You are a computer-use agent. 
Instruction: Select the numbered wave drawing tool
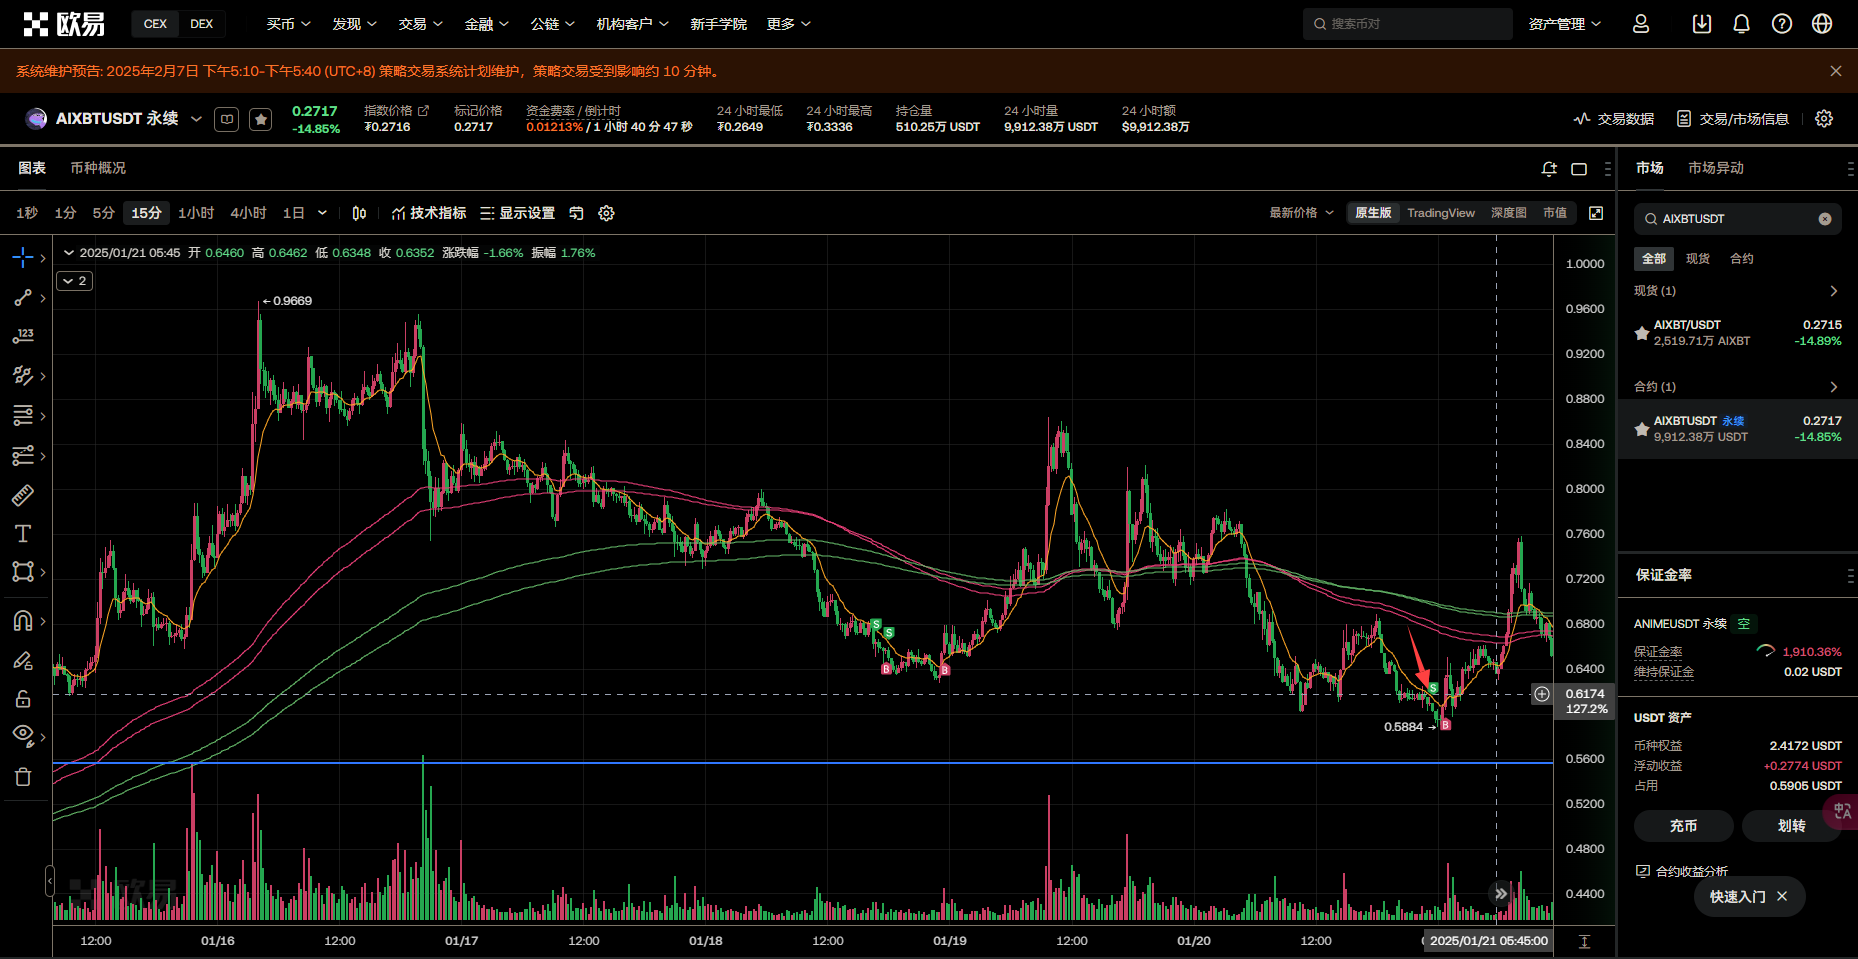tap(22, 336)
